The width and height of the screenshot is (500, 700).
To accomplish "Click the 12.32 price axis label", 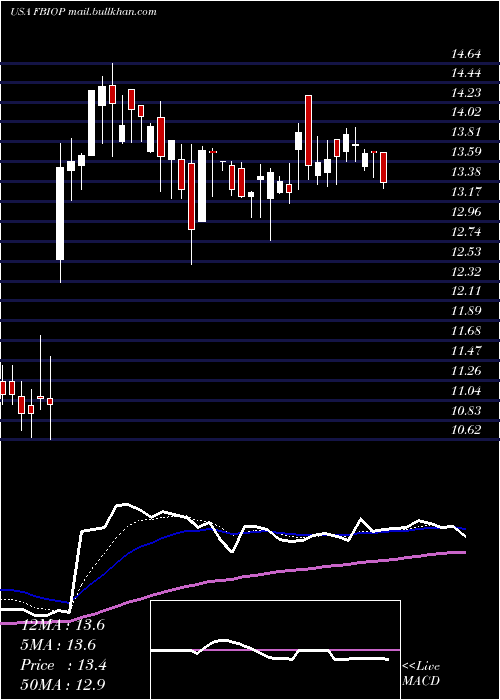I will coord(466,271).
